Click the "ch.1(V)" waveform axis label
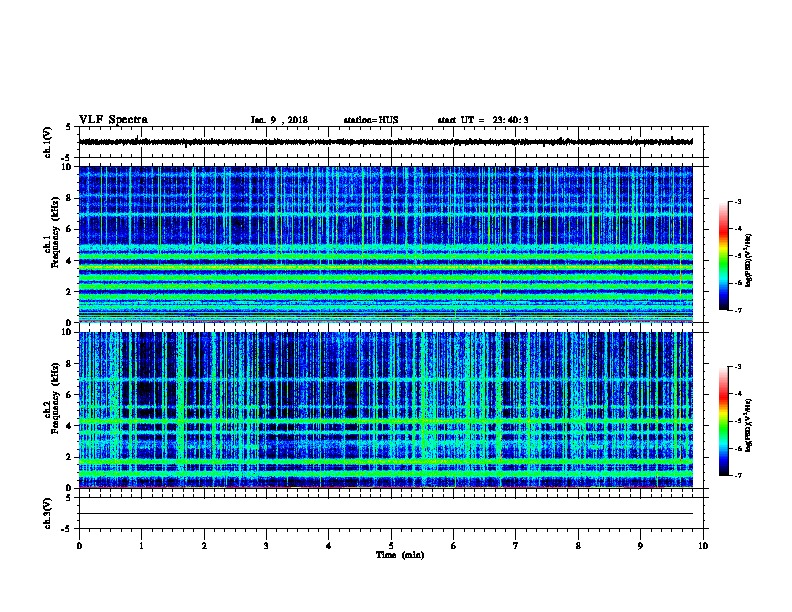 coord(47,142)
